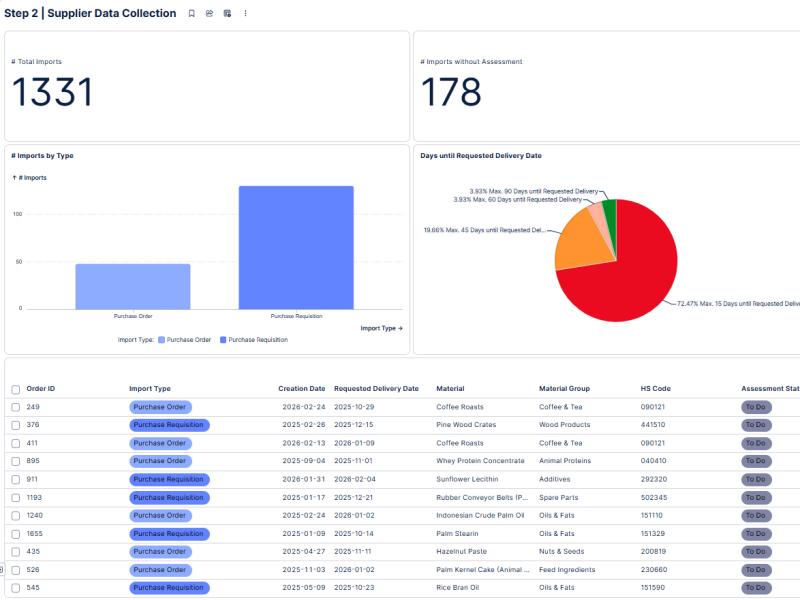Click the bookmark icon beside the page title
This screenshot has width=800, height=600.
tap(192, 13)
